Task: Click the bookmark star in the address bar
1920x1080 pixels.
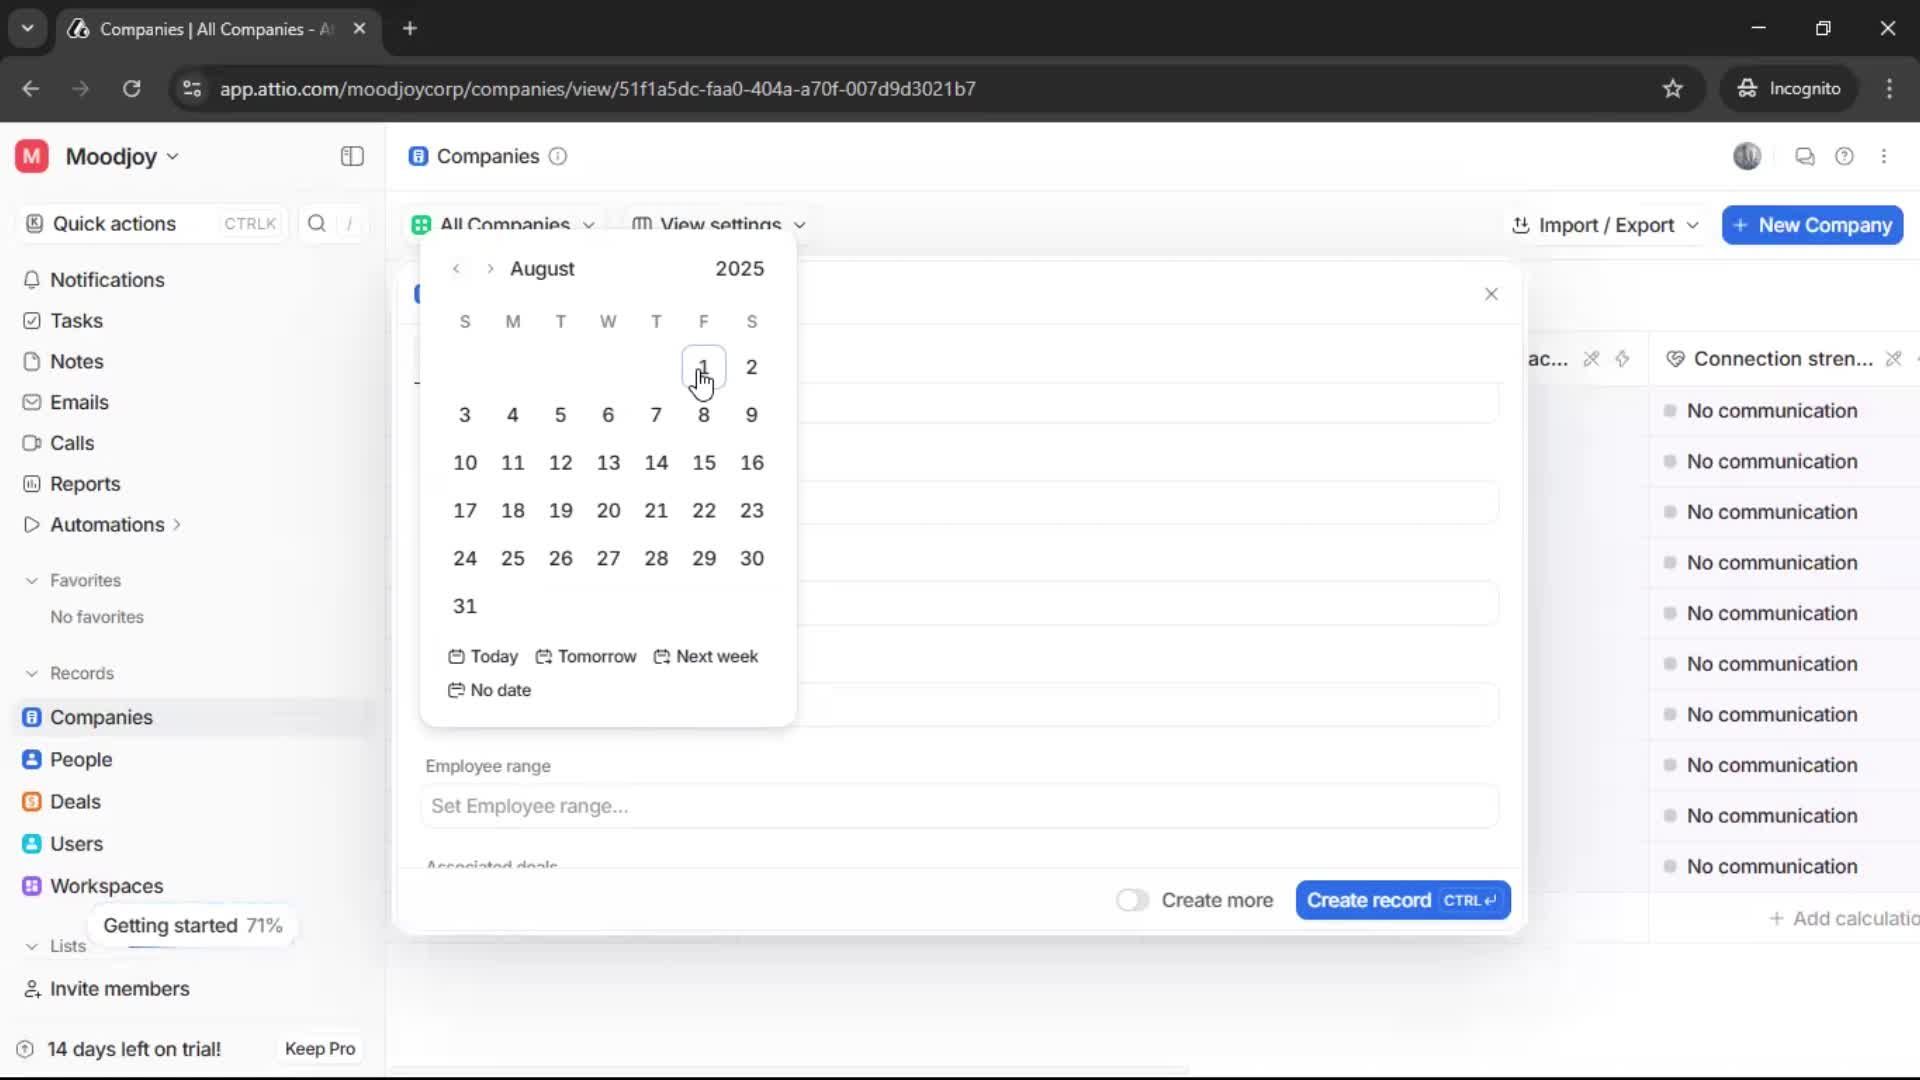Action: pyautogui.click(x=1673, y=88)
